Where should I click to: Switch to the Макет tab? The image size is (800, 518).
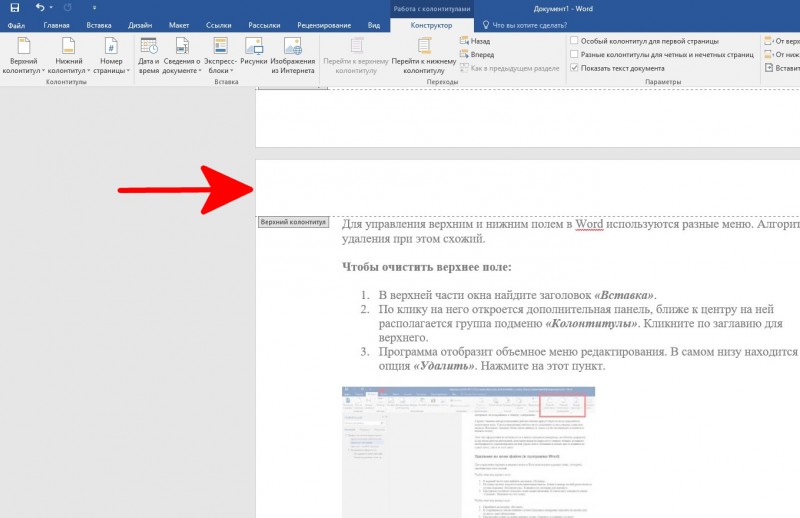click(x=179, y=25)
